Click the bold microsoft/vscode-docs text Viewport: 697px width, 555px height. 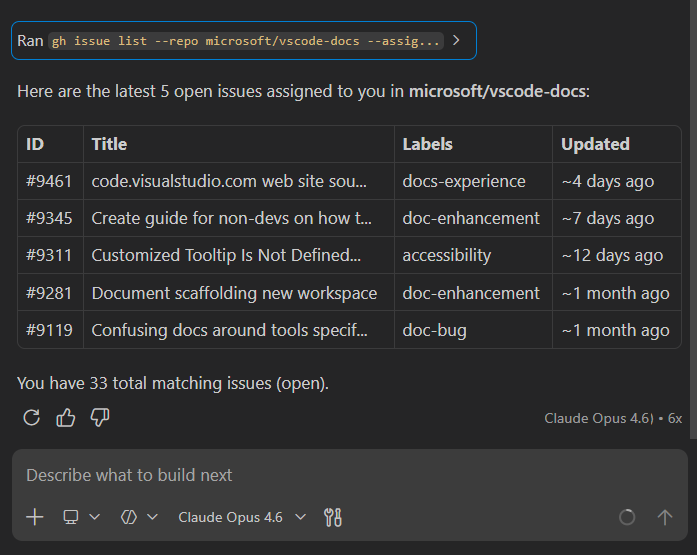(x=497, y=91)
